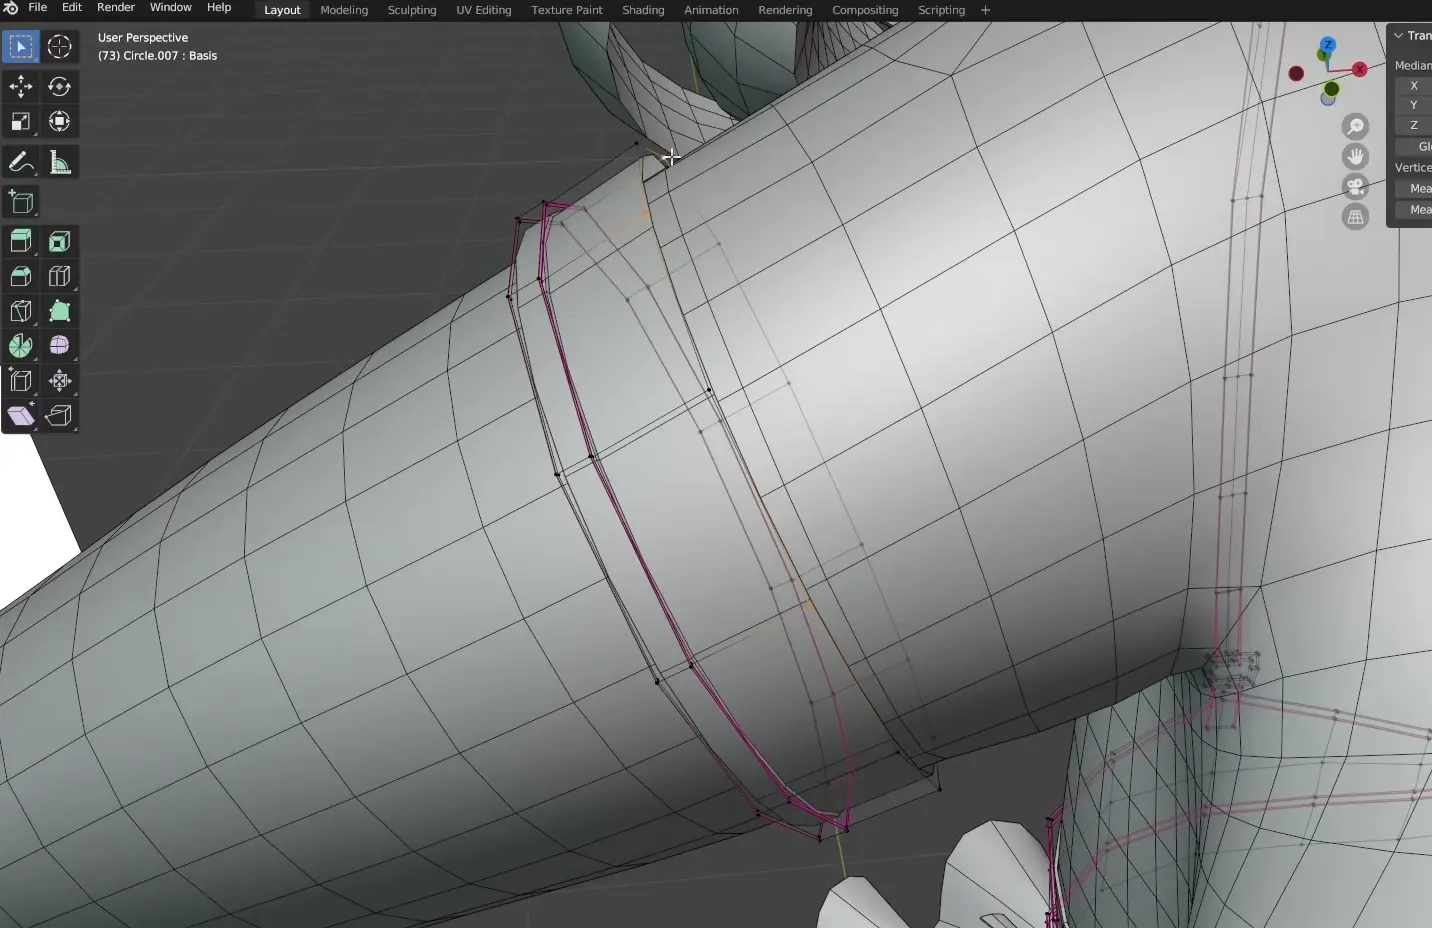Add a new workspace with plus button
Viewport: 1432px width, 928px height.
point(985,10)
